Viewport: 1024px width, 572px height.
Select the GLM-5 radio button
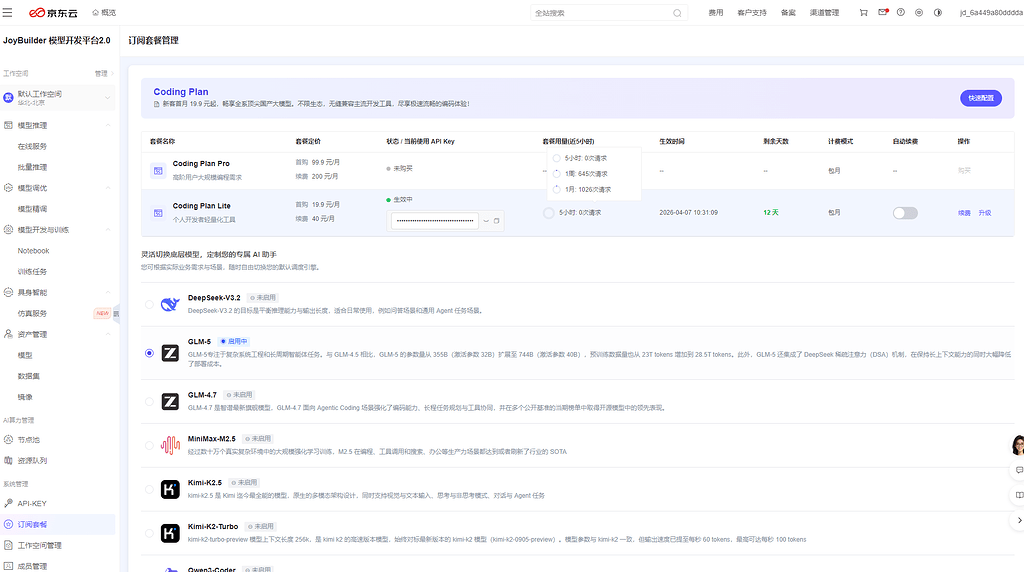coord(149,353)
